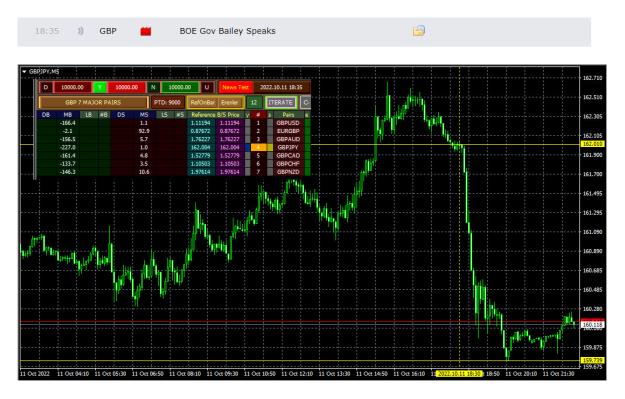Click MS value 10.6
625x399 pixels.
144,172
